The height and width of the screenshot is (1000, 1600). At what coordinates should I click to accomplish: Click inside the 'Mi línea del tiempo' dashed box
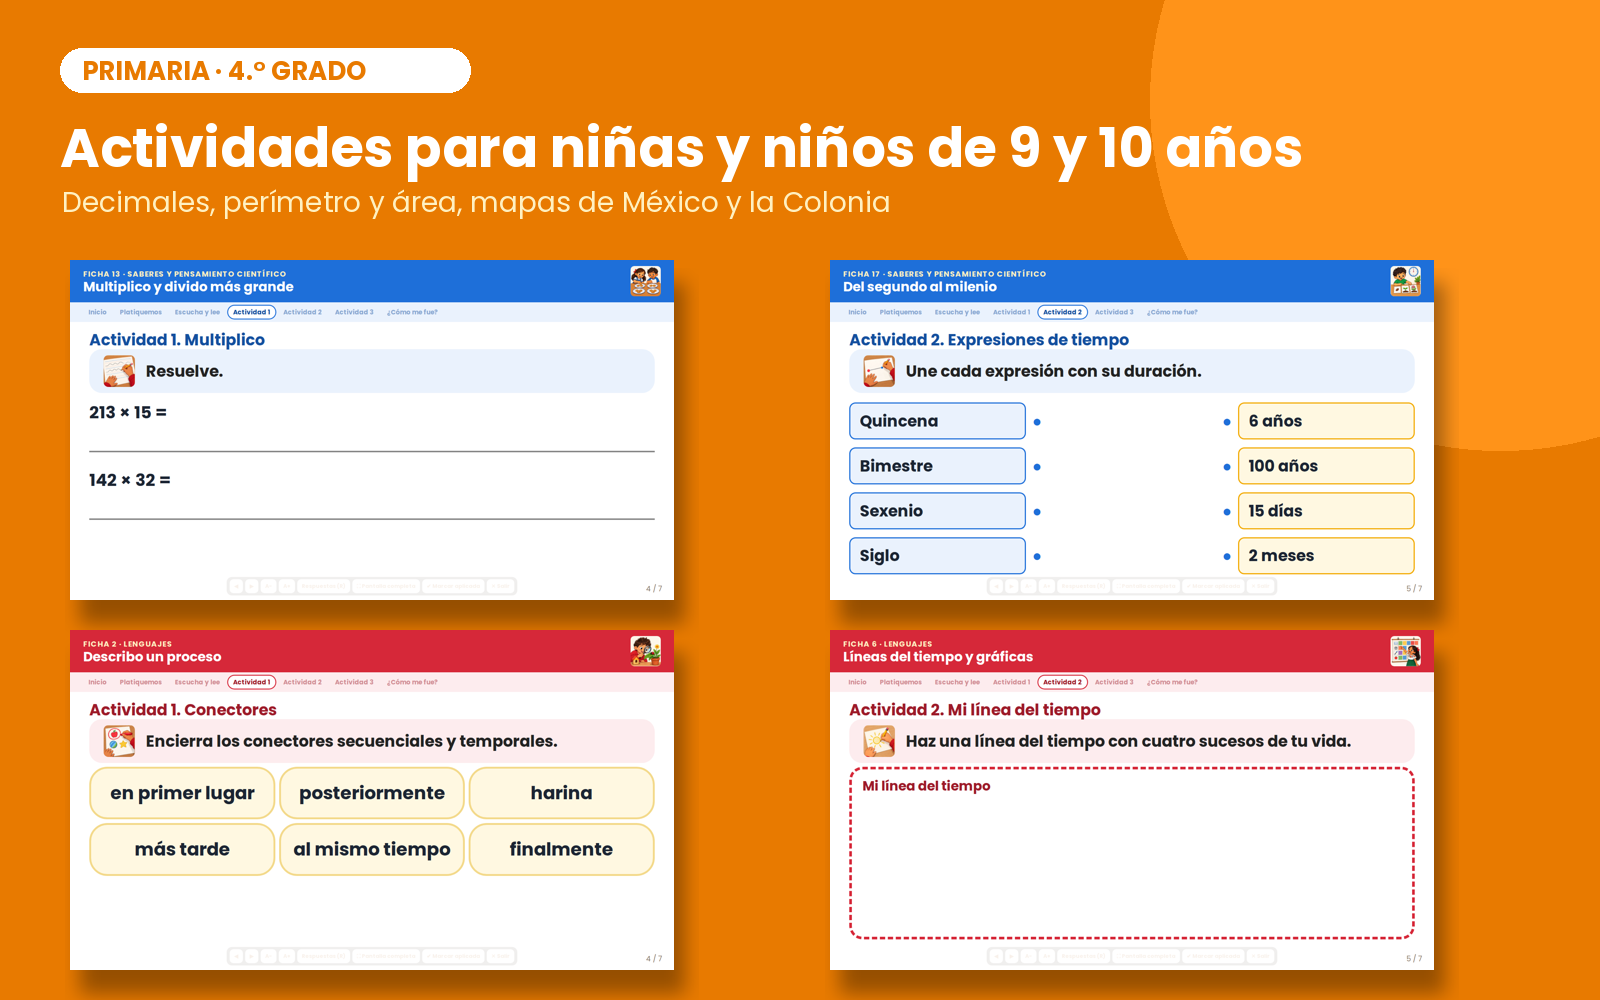[1132, 854]
